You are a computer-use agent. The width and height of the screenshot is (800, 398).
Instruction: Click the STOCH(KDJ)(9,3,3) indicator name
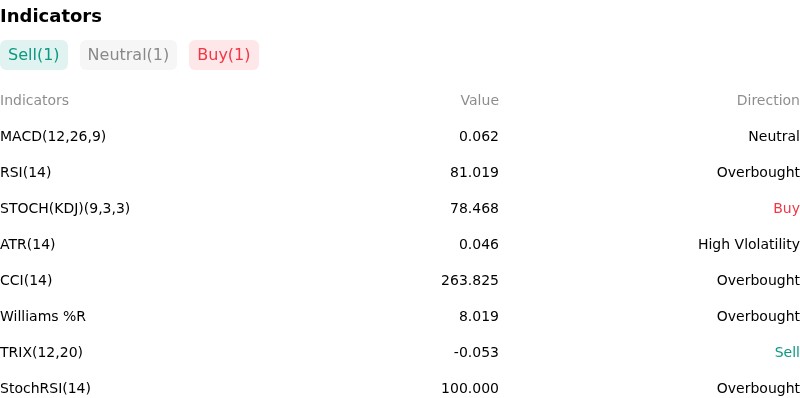click(x=65, y=209)
